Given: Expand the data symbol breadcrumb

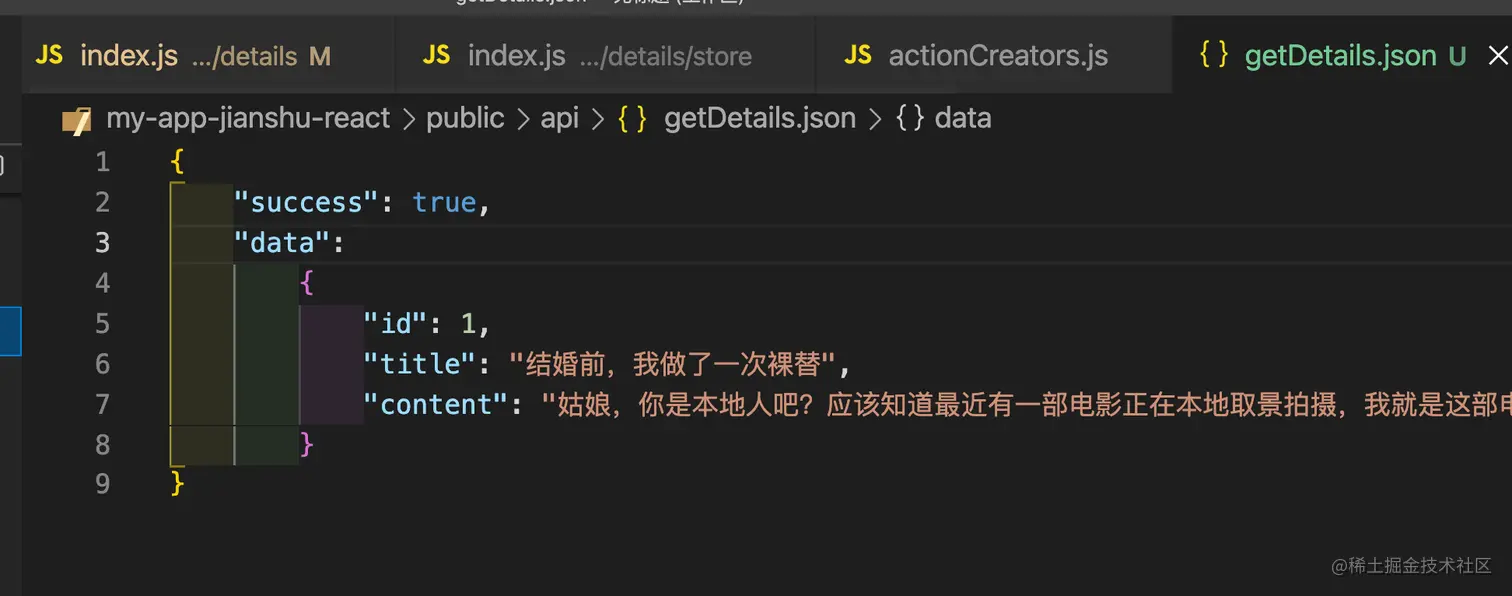Looking at the screenshot, I should coord(962,119).
